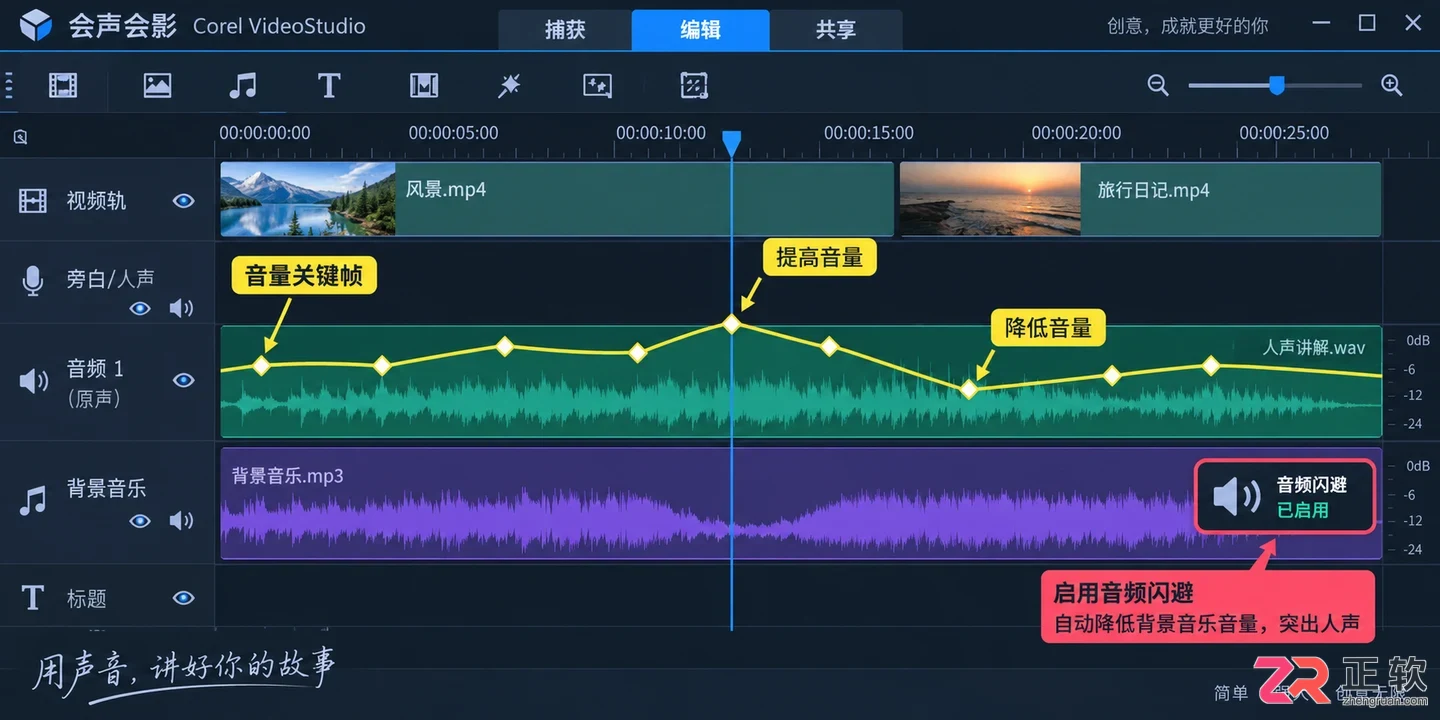Click ruler time 00:00:25:00
The height and width of the screenshot is (720, 1440).
(1284, 133)
